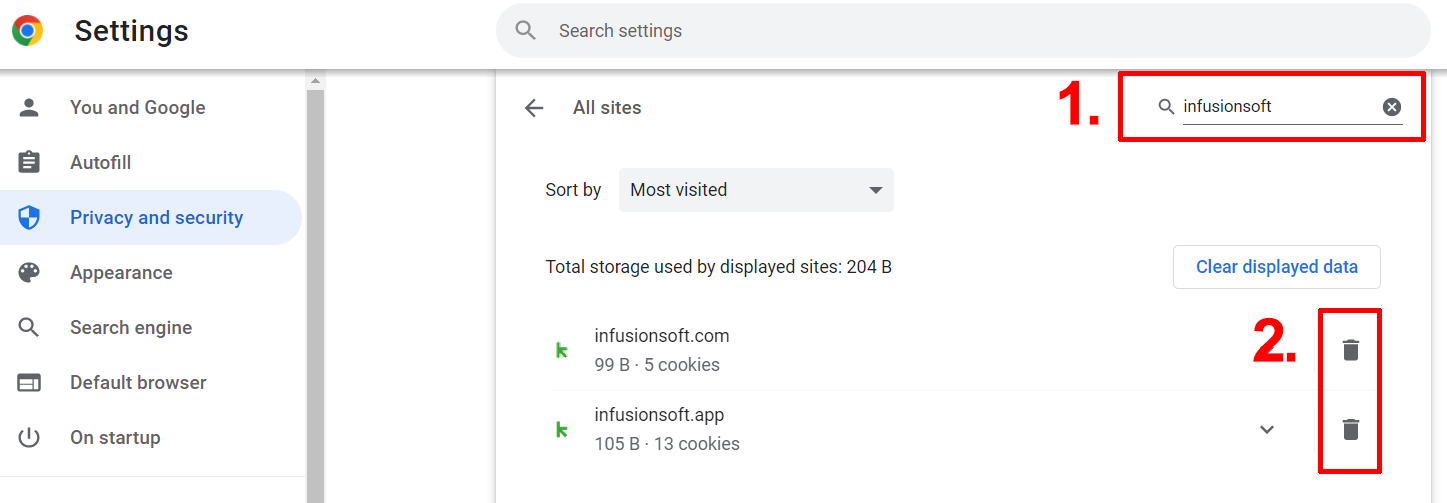Viewport: 1447px width, 503px height.
Task: Click the On startup power icon
Action: (x=29, y=438)
